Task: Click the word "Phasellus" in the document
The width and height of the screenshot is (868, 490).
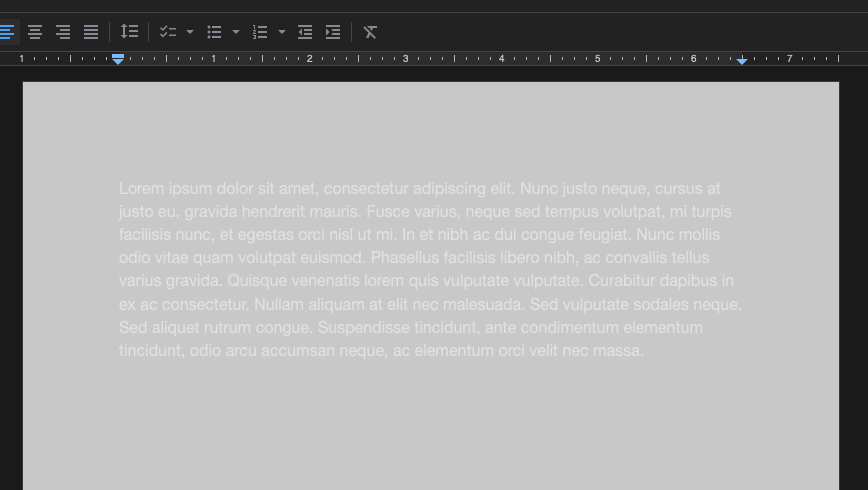Action: [405, 257]
